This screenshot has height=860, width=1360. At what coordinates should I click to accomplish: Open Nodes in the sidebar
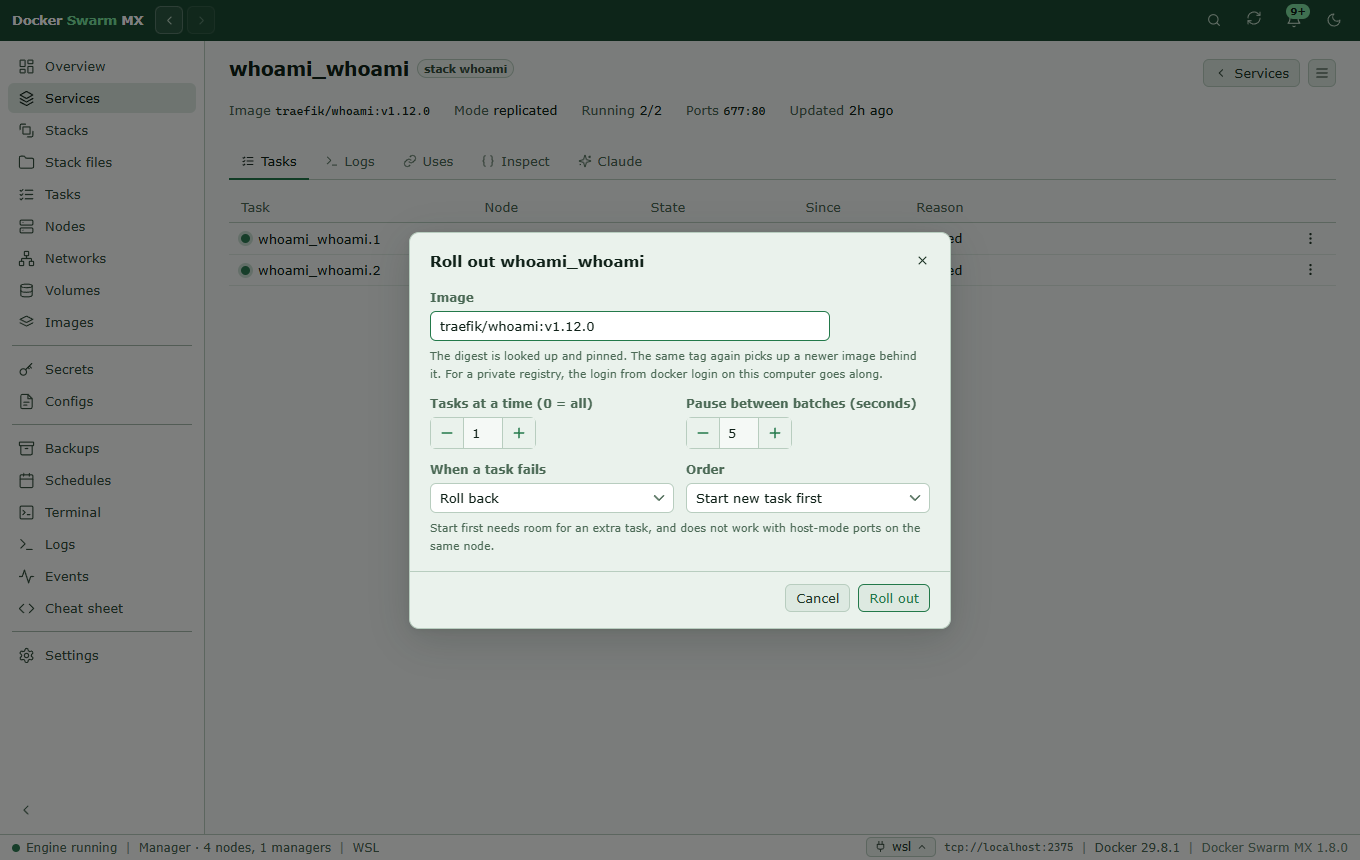click(x=102, y=226)
